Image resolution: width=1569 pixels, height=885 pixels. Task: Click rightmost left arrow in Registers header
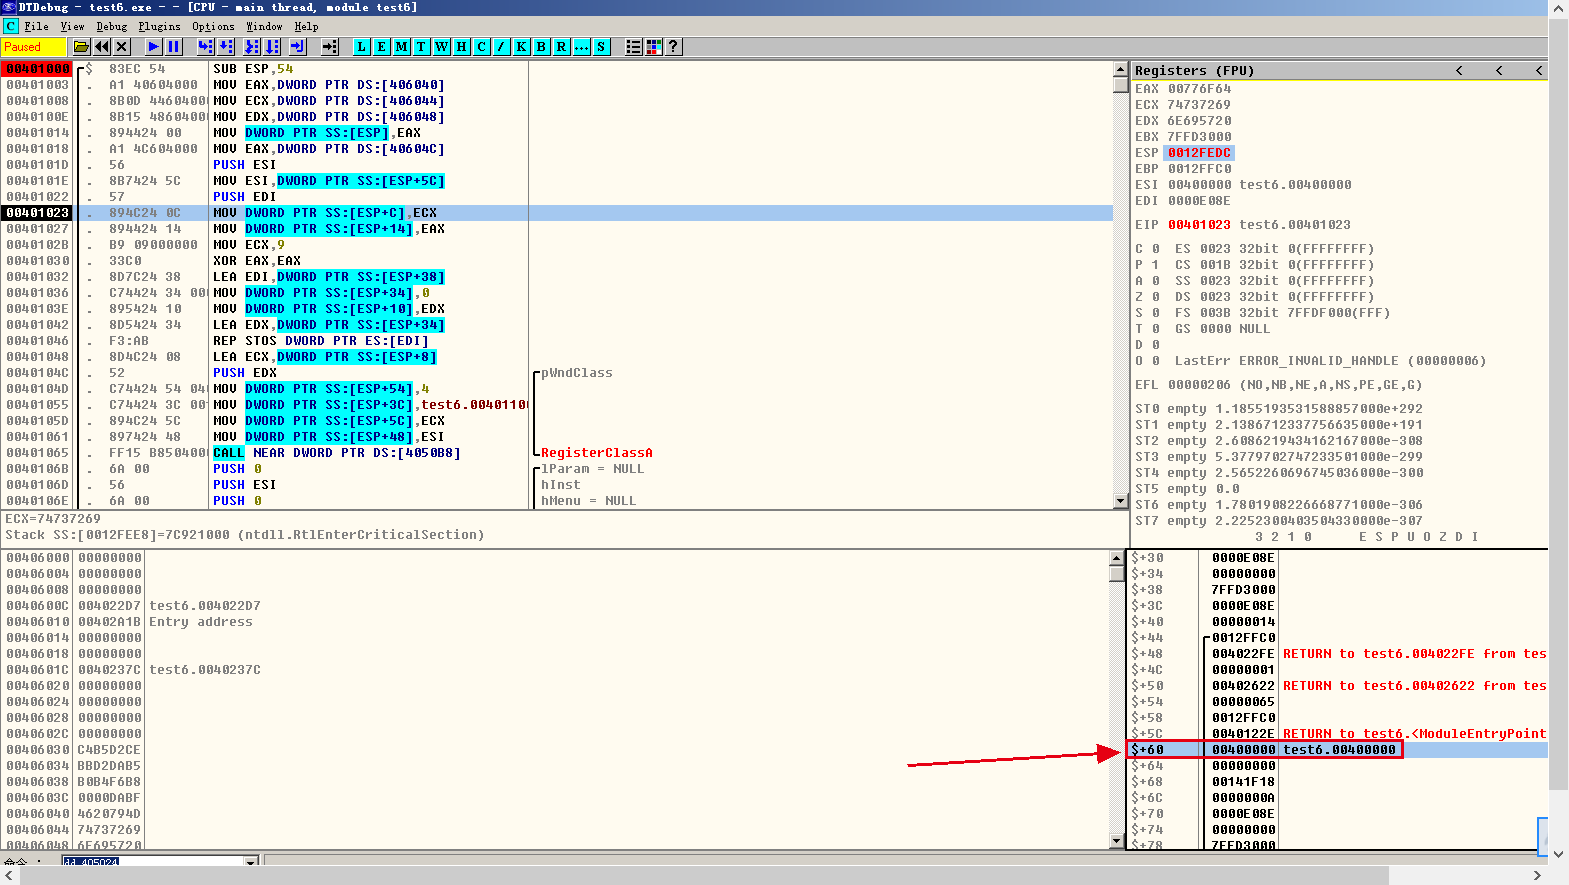coord(1539,70)
